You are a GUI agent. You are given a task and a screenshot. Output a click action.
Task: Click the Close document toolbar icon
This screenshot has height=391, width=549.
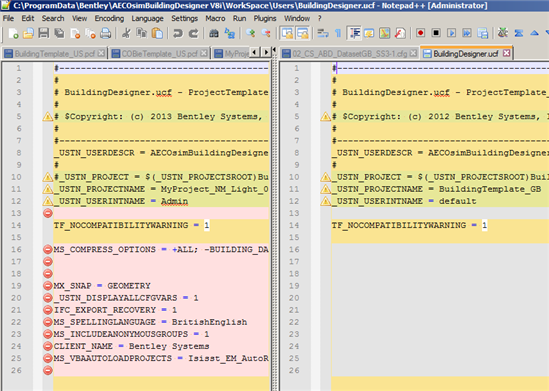coord(75,33)
